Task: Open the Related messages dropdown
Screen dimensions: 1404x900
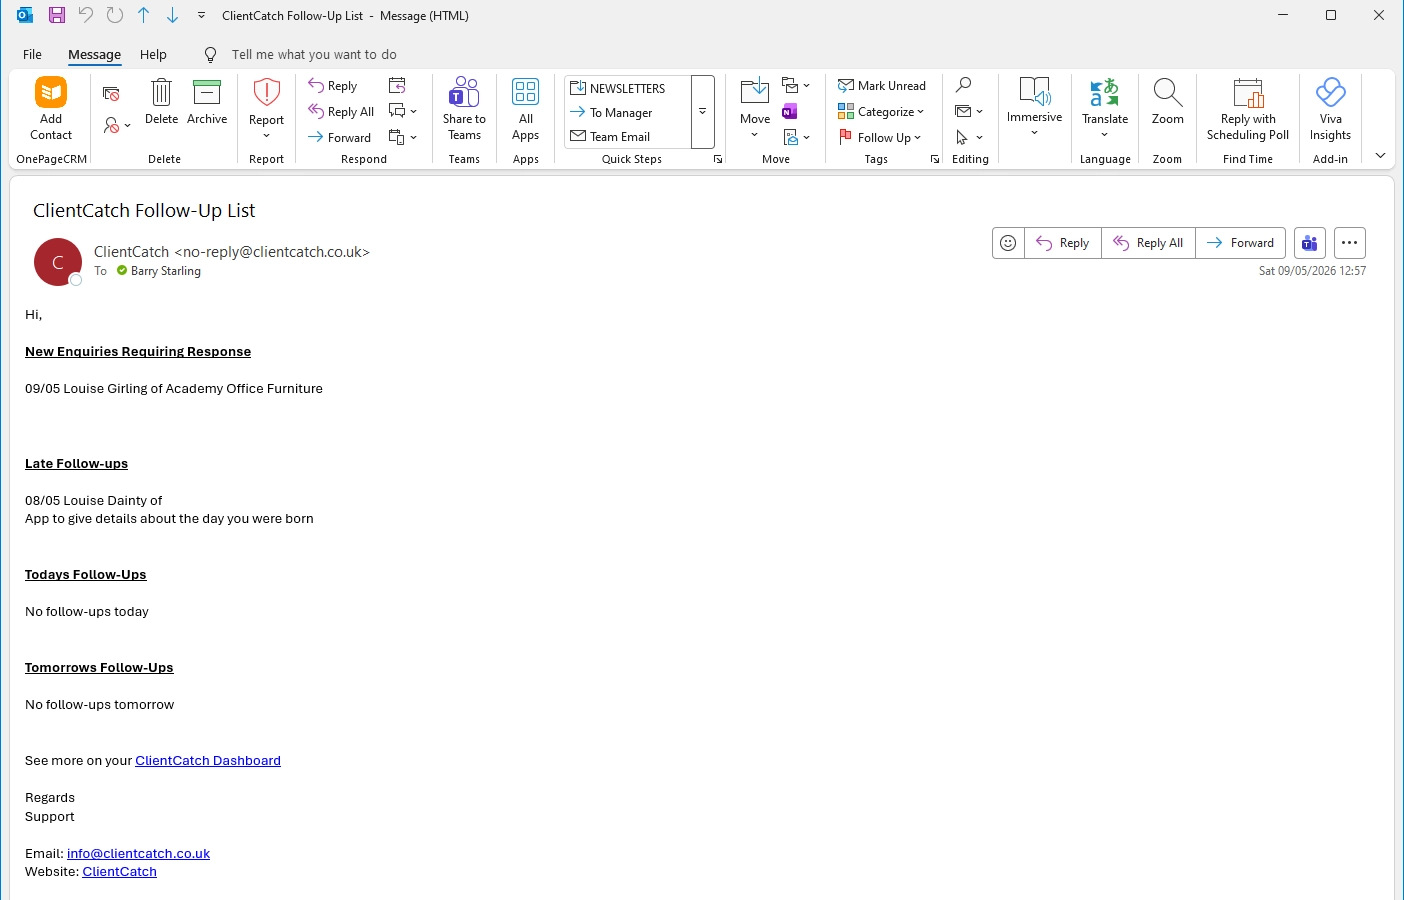Action: click(969, 112)
